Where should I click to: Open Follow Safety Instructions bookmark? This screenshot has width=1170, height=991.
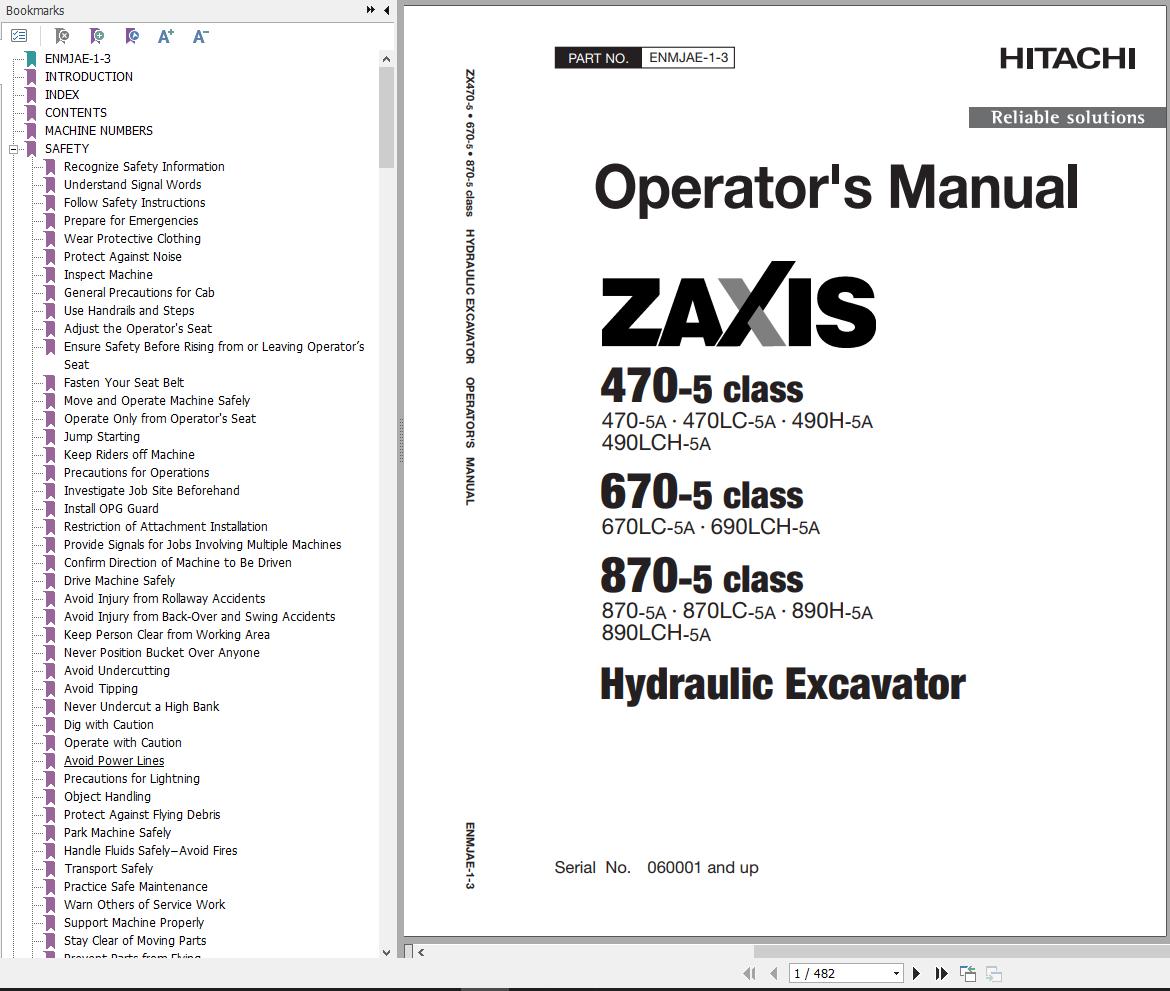pyautogui.click(x=134, y=202)
